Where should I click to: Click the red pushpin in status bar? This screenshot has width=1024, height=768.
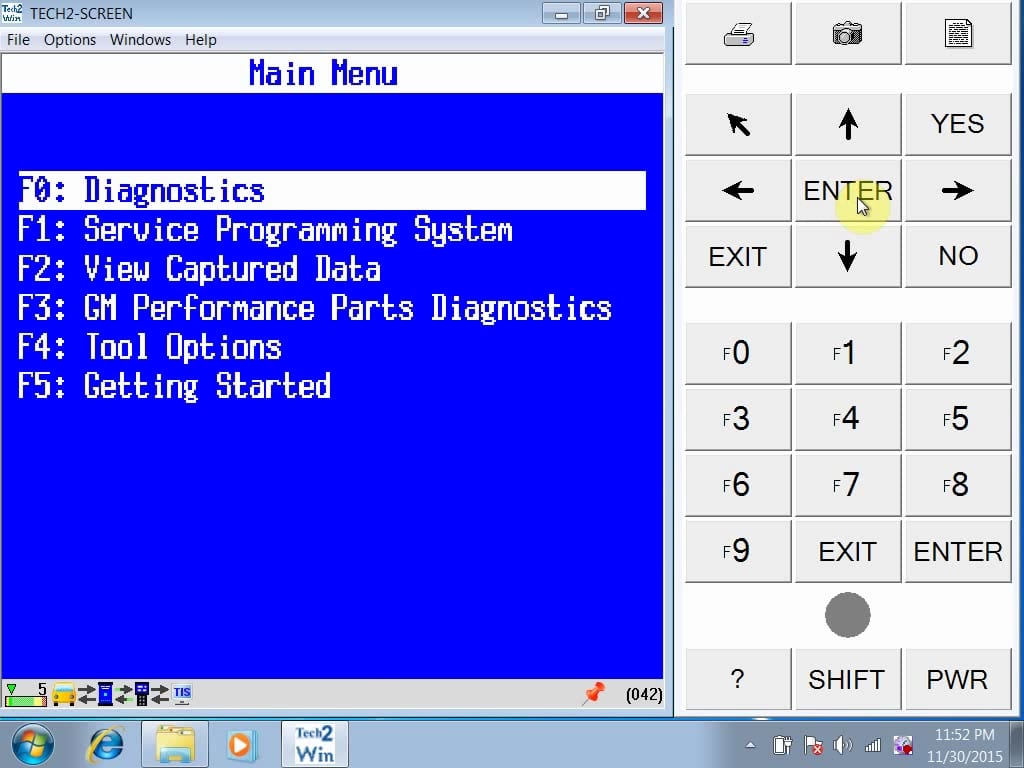[594, 693]
